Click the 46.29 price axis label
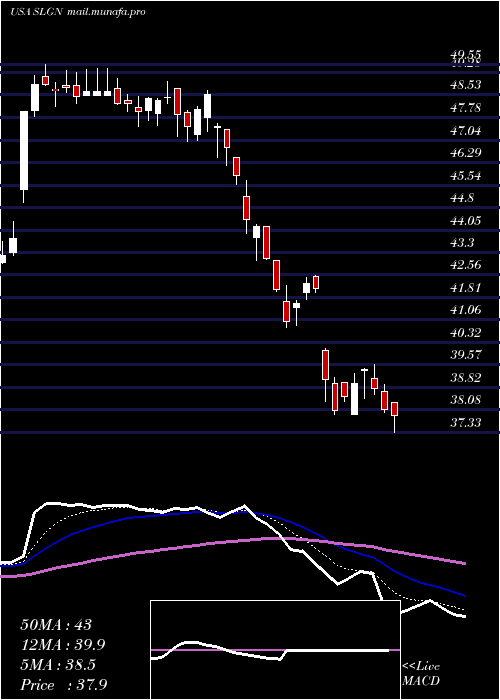This screenshot has height=700, width=500. click(466, 153)
